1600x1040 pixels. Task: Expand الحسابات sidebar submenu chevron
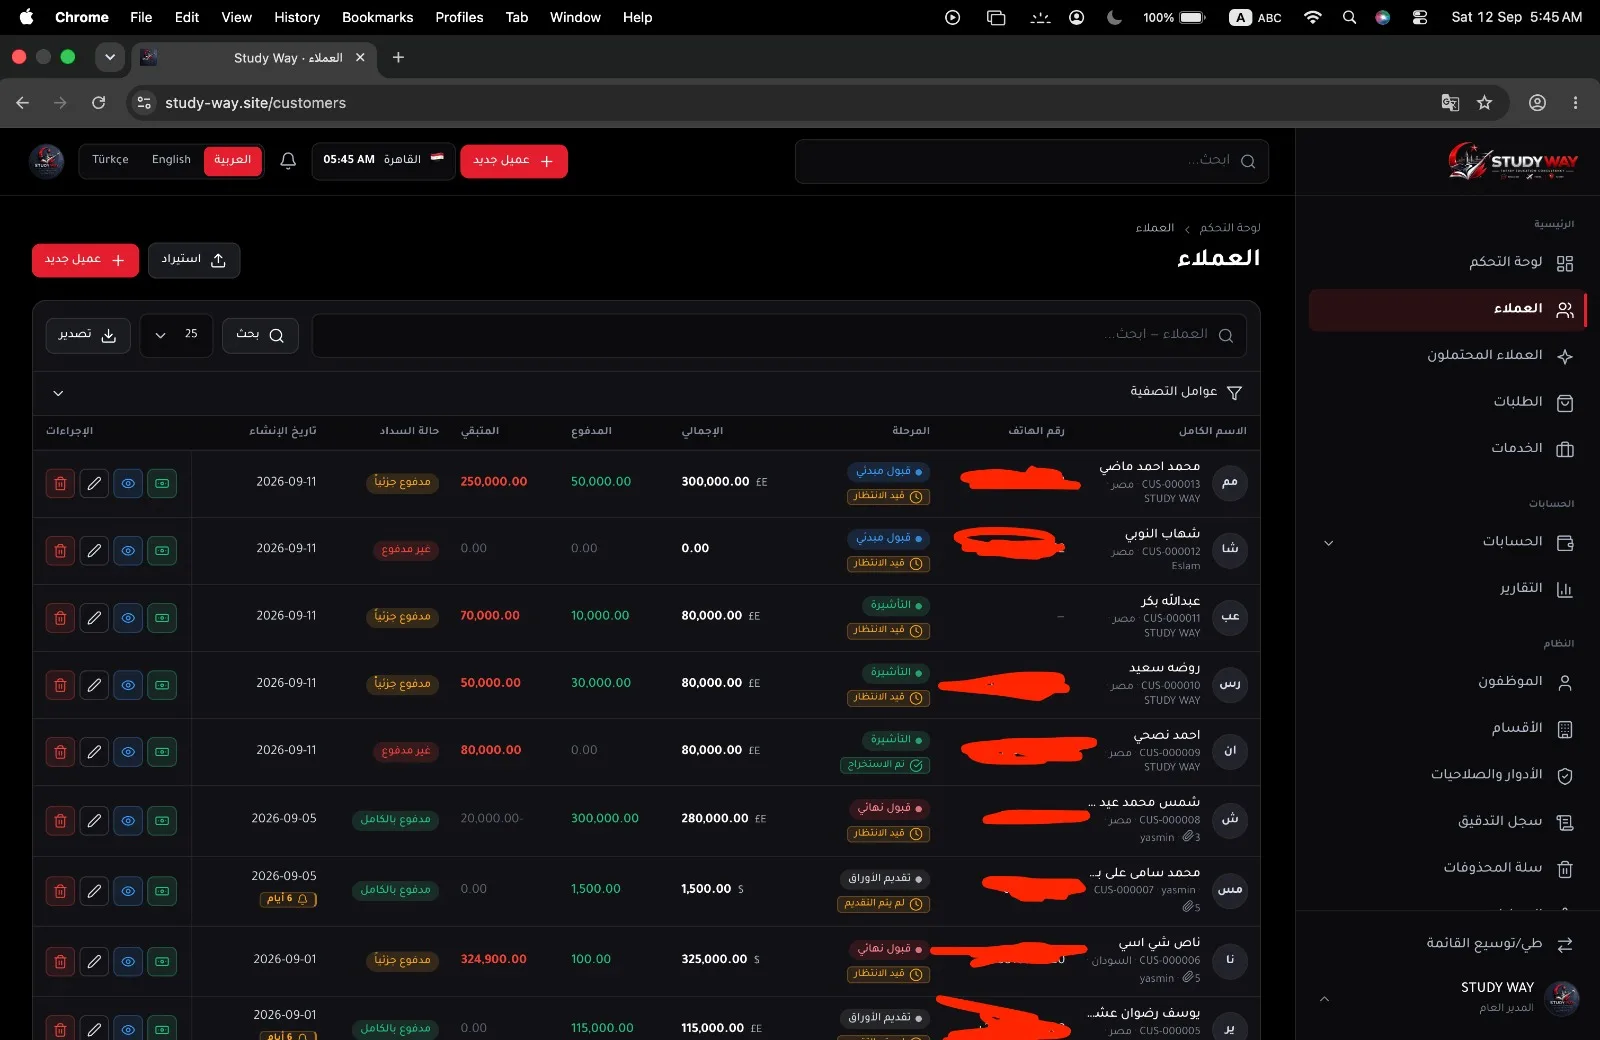[x=1328, y=543]
